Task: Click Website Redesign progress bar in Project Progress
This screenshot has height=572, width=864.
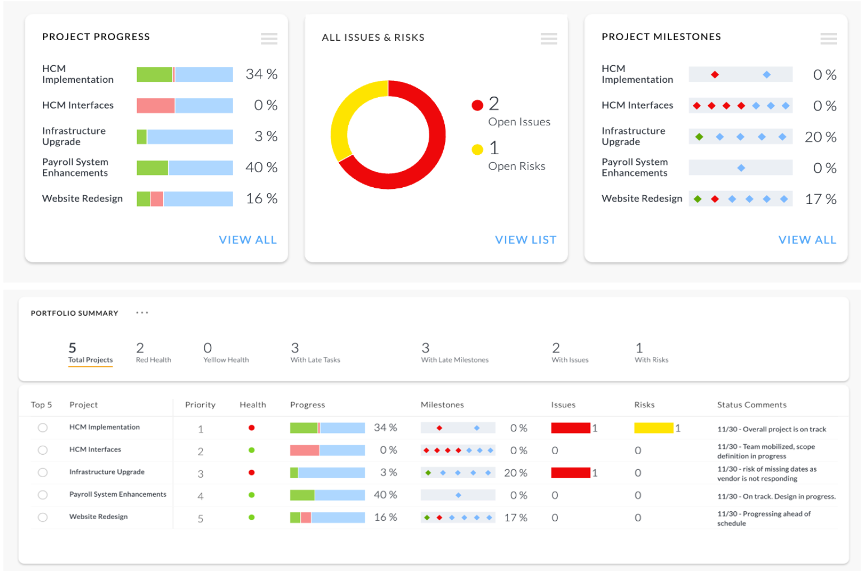Action: [185, 199]
